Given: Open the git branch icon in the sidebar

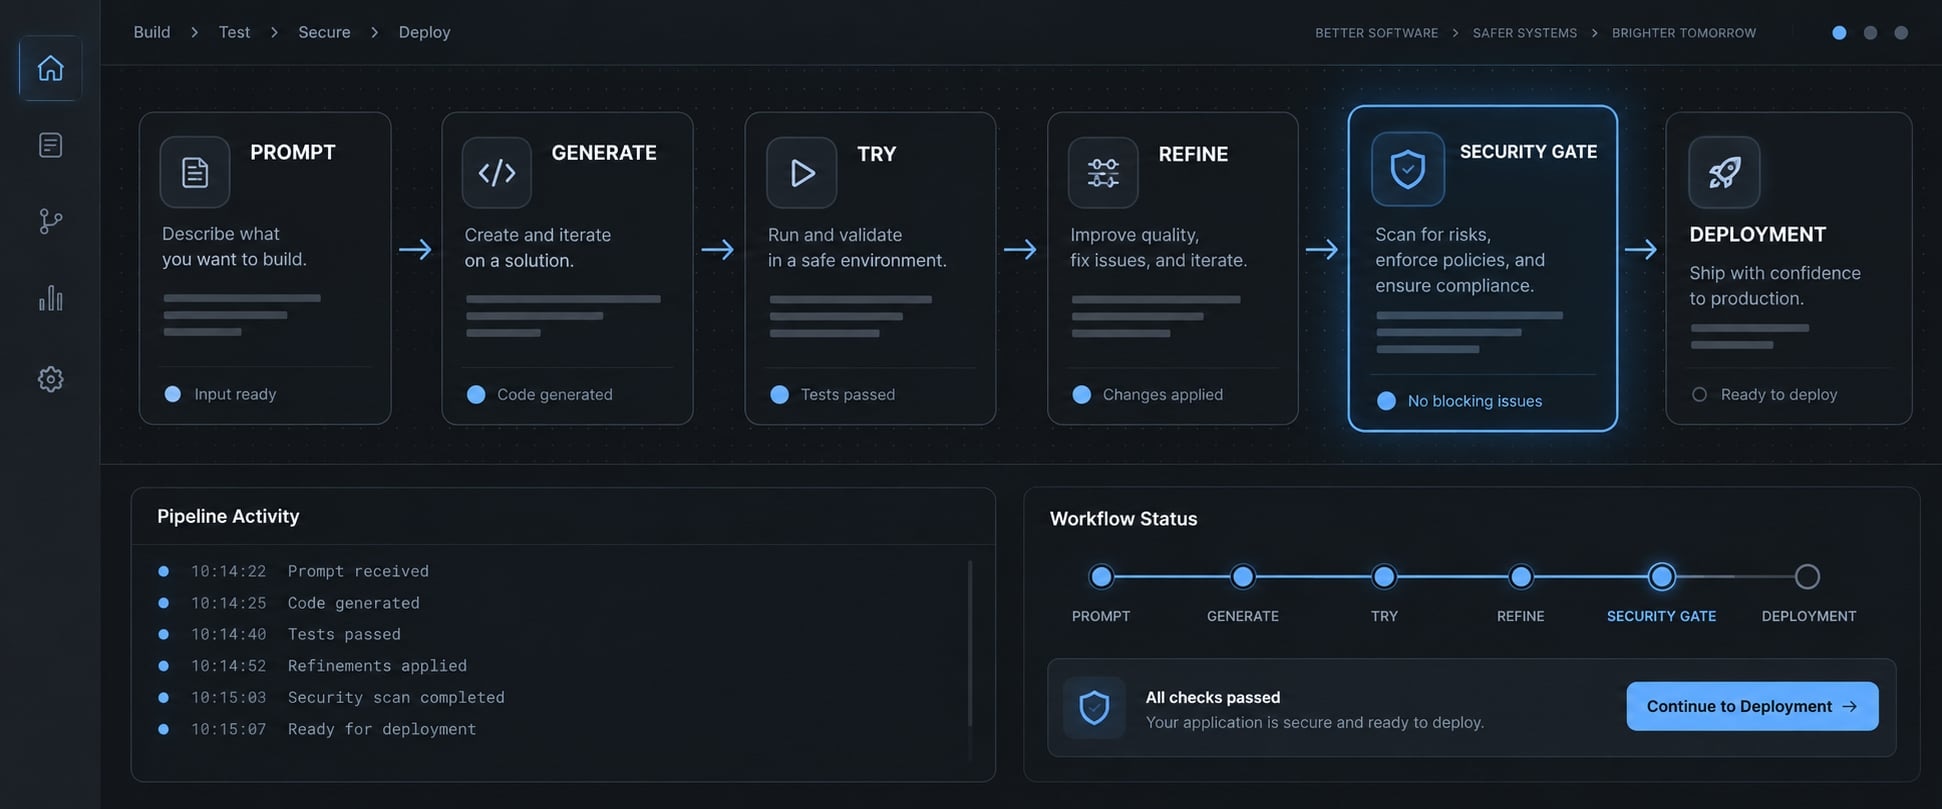Looking at the screenshot, I should (x=50, y=221).
